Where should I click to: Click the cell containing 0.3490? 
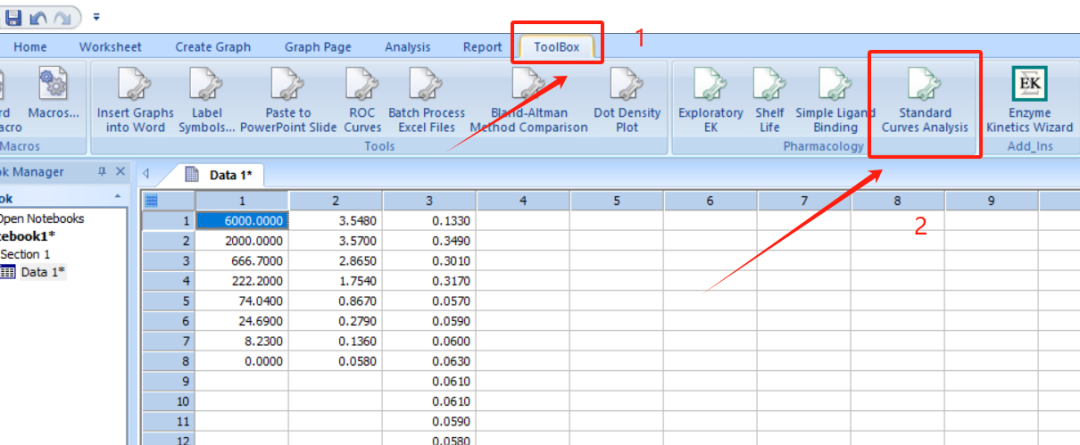[429, 240]
